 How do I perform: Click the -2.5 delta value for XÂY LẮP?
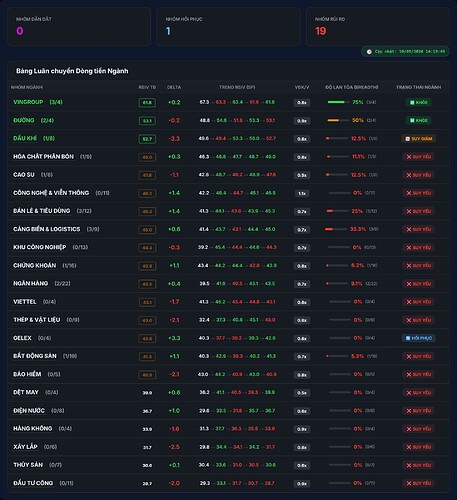point(174,447)
